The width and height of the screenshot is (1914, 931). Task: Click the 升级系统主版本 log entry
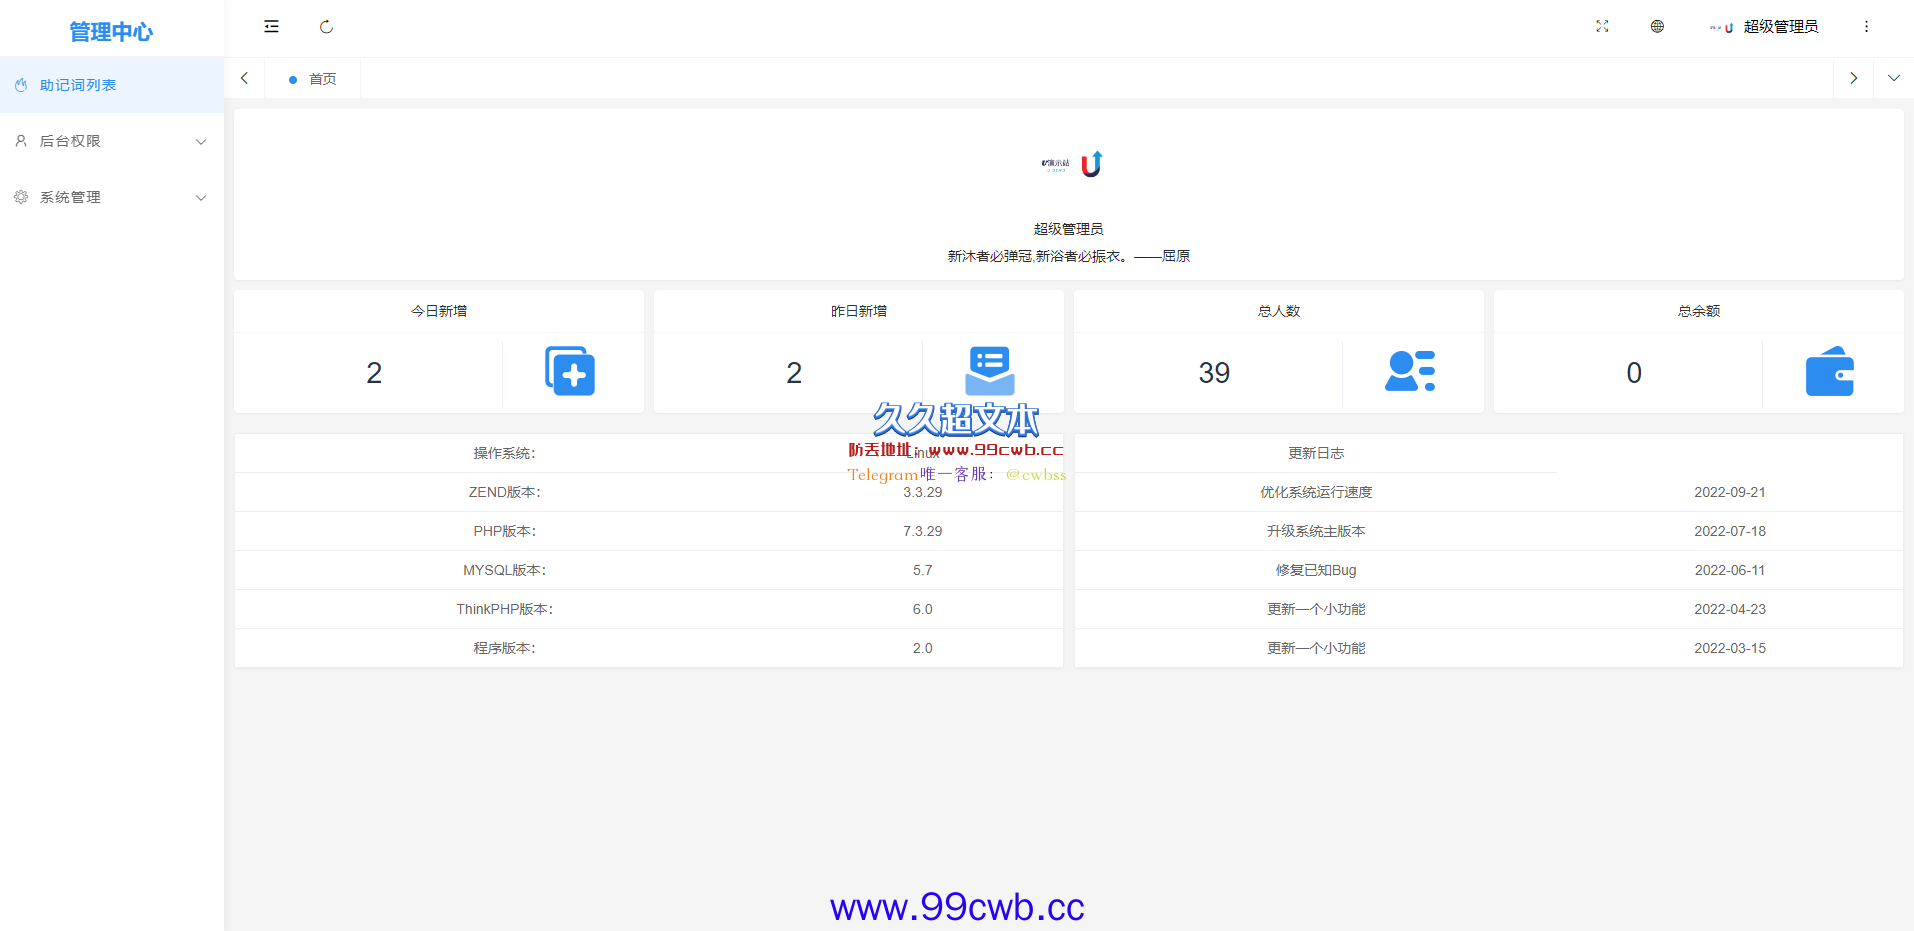click(x=1316, y=531)
